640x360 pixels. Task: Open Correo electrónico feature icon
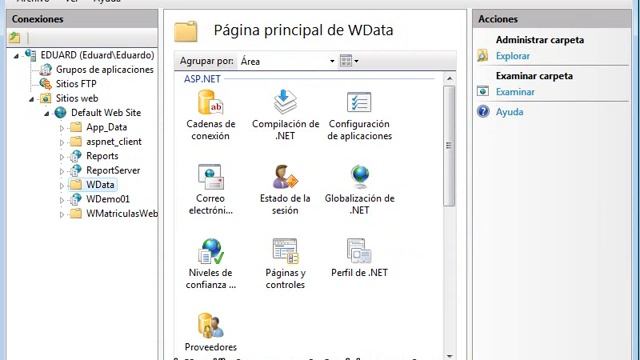click(210, 177)
